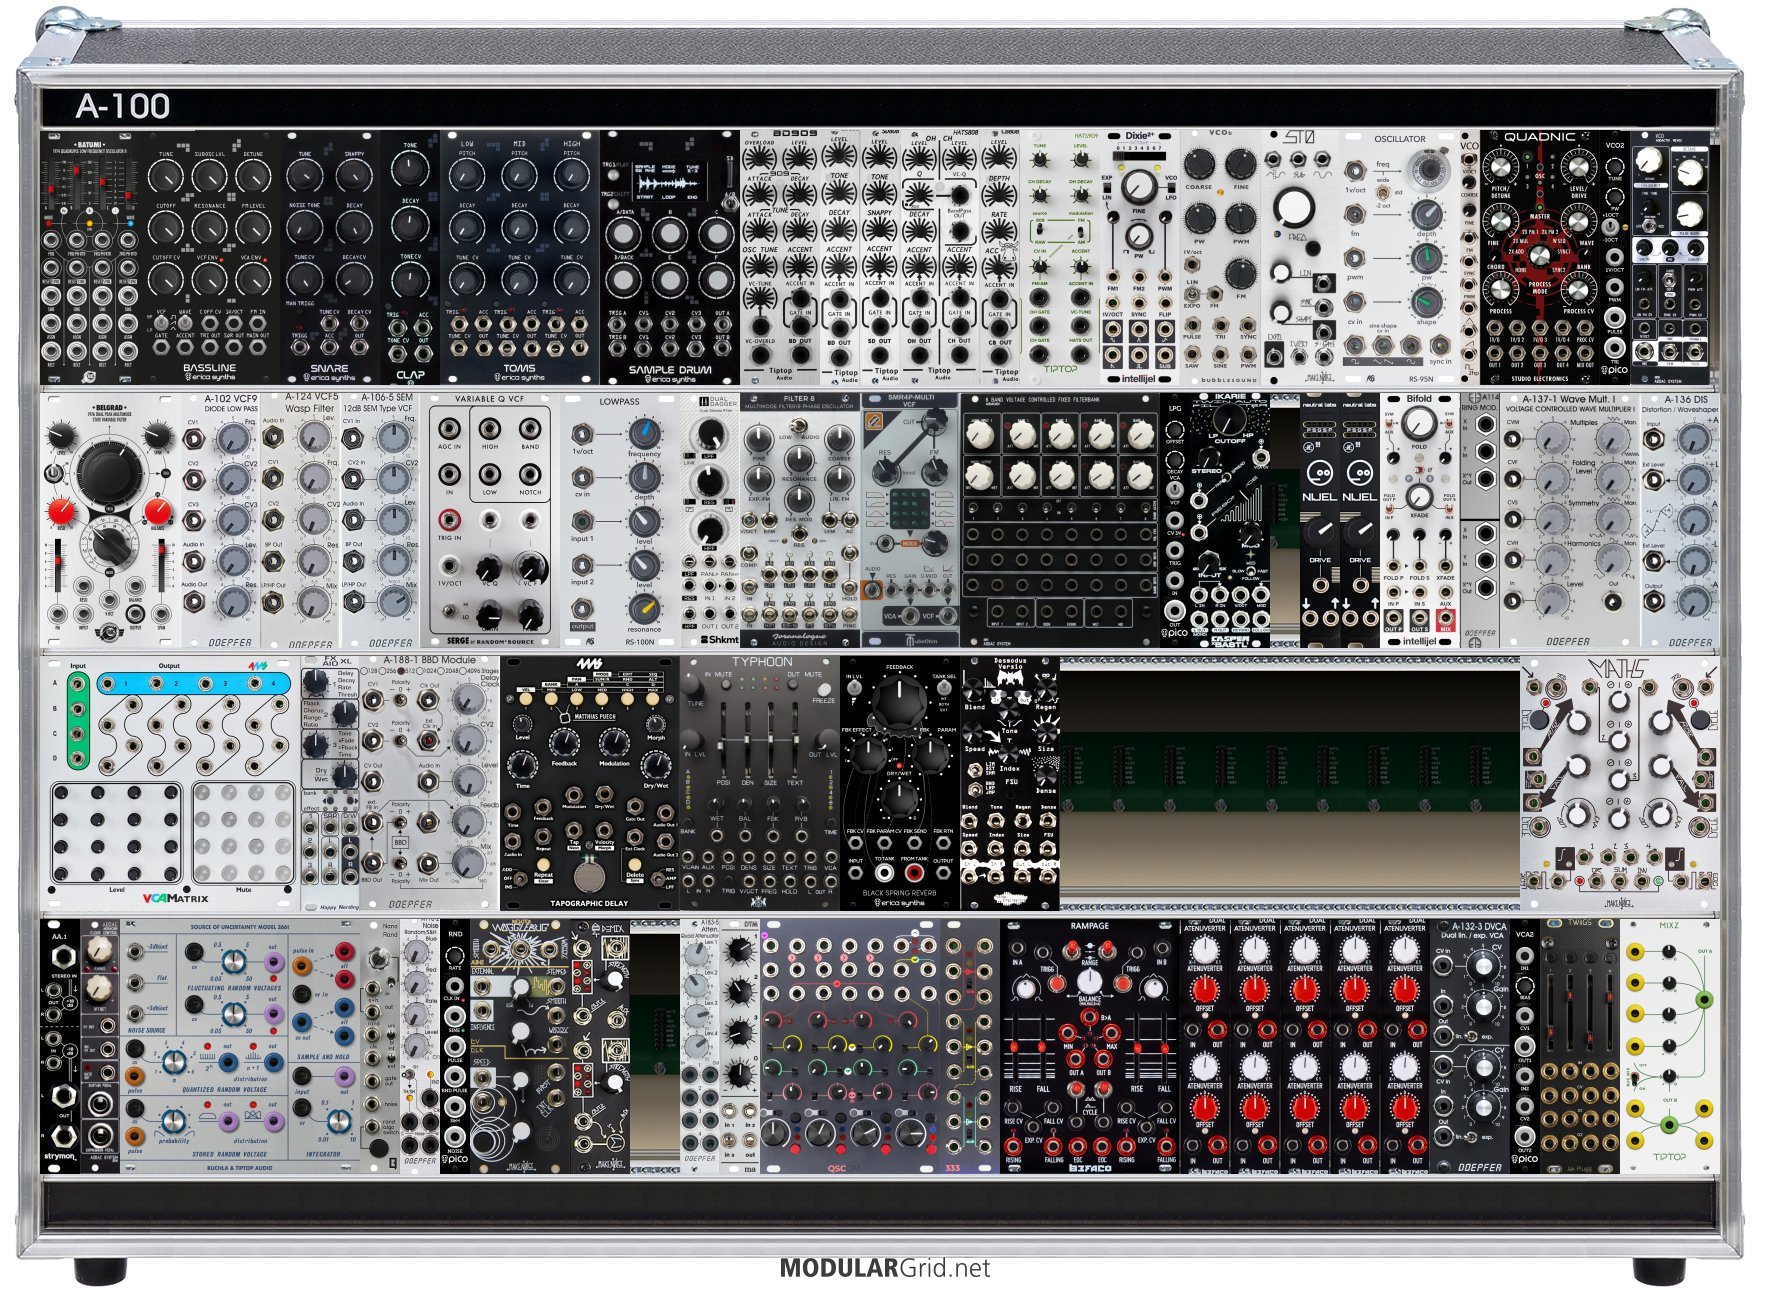This screenshot has width=1771, height=1289.
Task: Select the Quadnic oscillator module
Action: pos(1540,258)
